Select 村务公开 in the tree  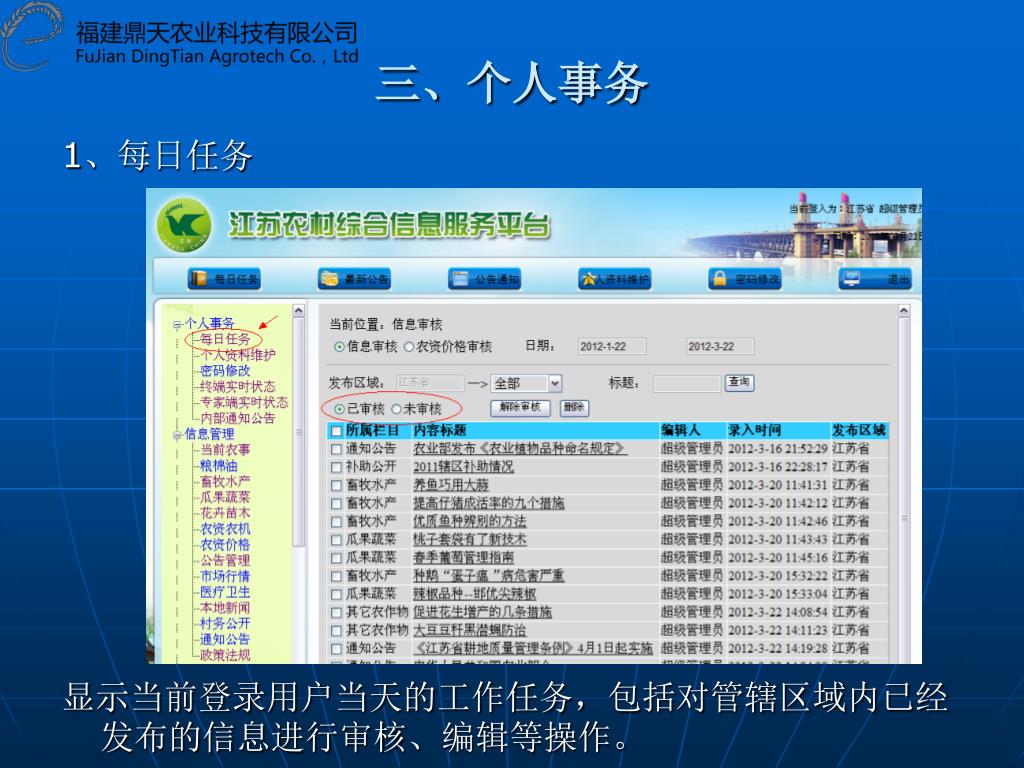(225, 624)
